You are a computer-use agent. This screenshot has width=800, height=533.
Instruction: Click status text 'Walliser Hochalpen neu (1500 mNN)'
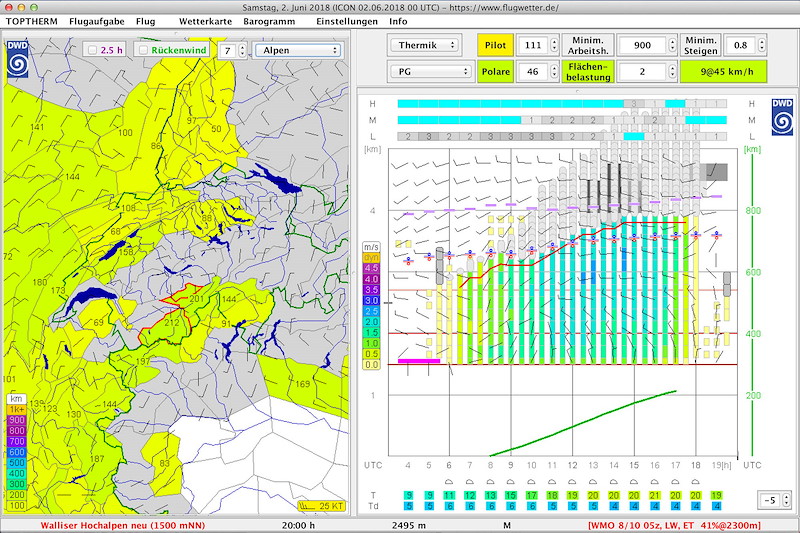[122, 525]
